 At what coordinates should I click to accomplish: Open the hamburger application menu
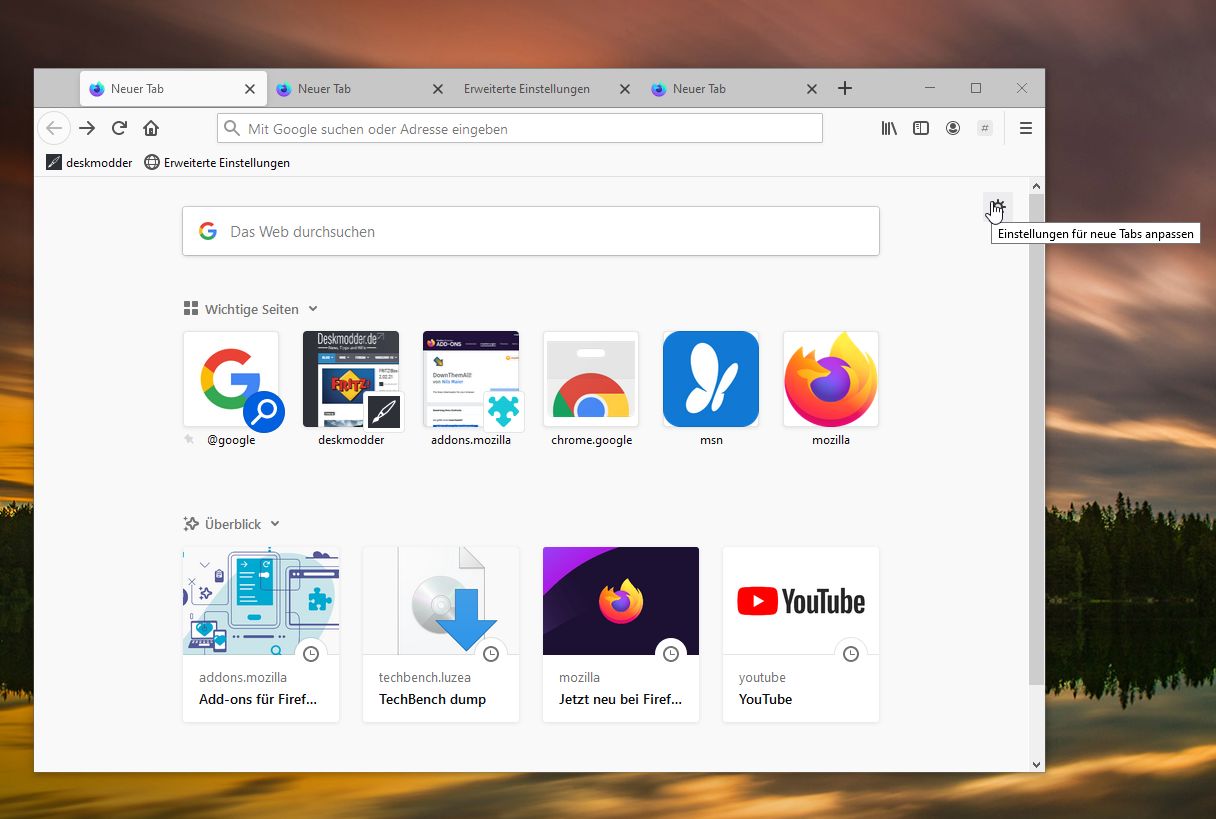[1025, 128]
